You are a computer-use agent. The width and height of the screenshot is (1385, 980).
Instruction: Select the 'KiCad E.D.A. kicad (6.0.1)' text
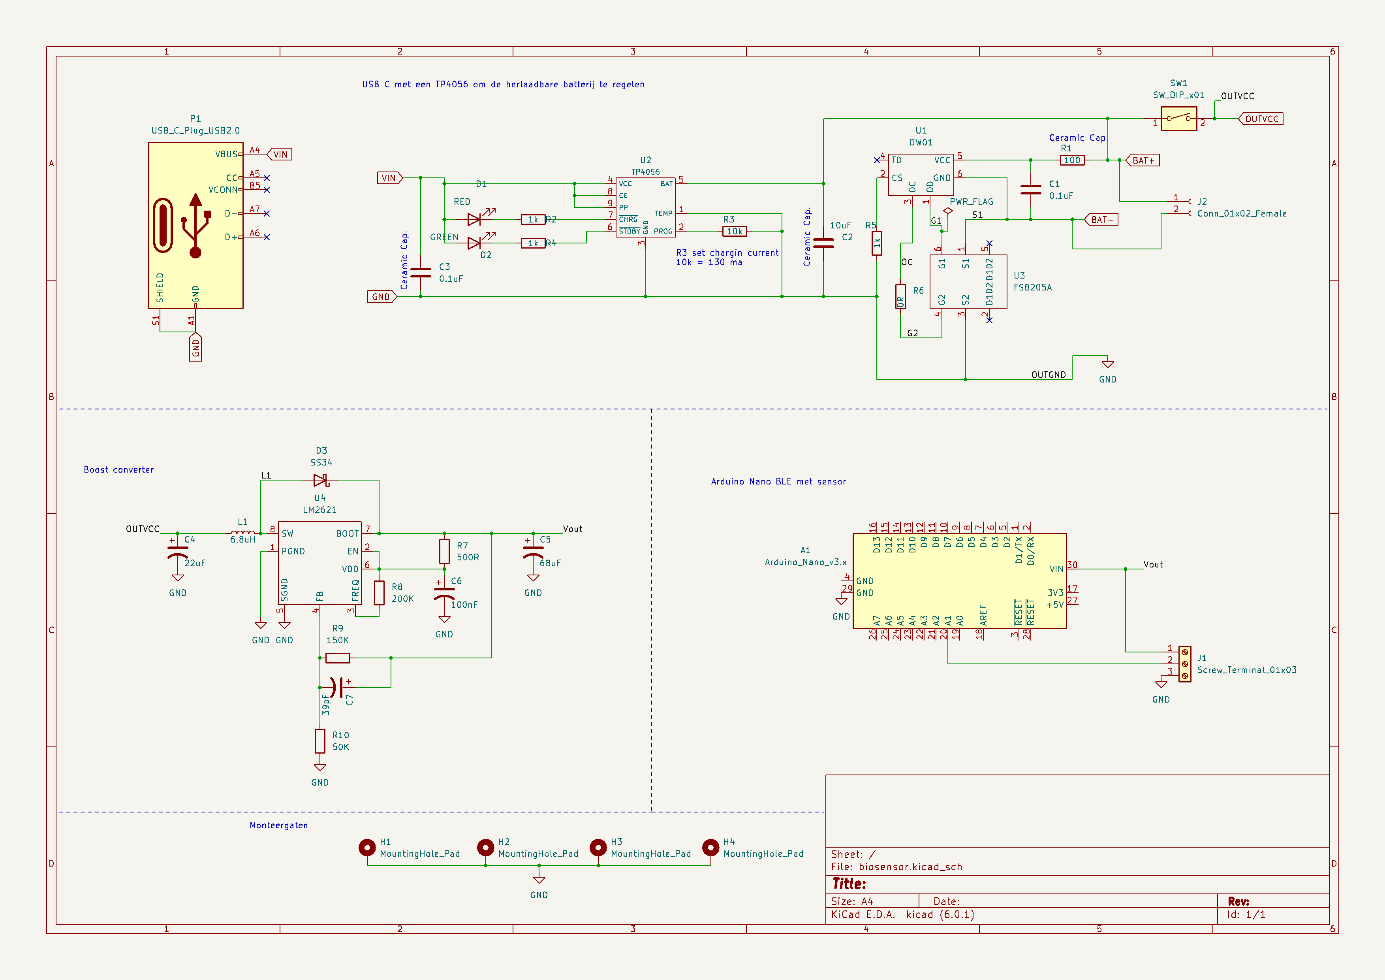[903, 915]
